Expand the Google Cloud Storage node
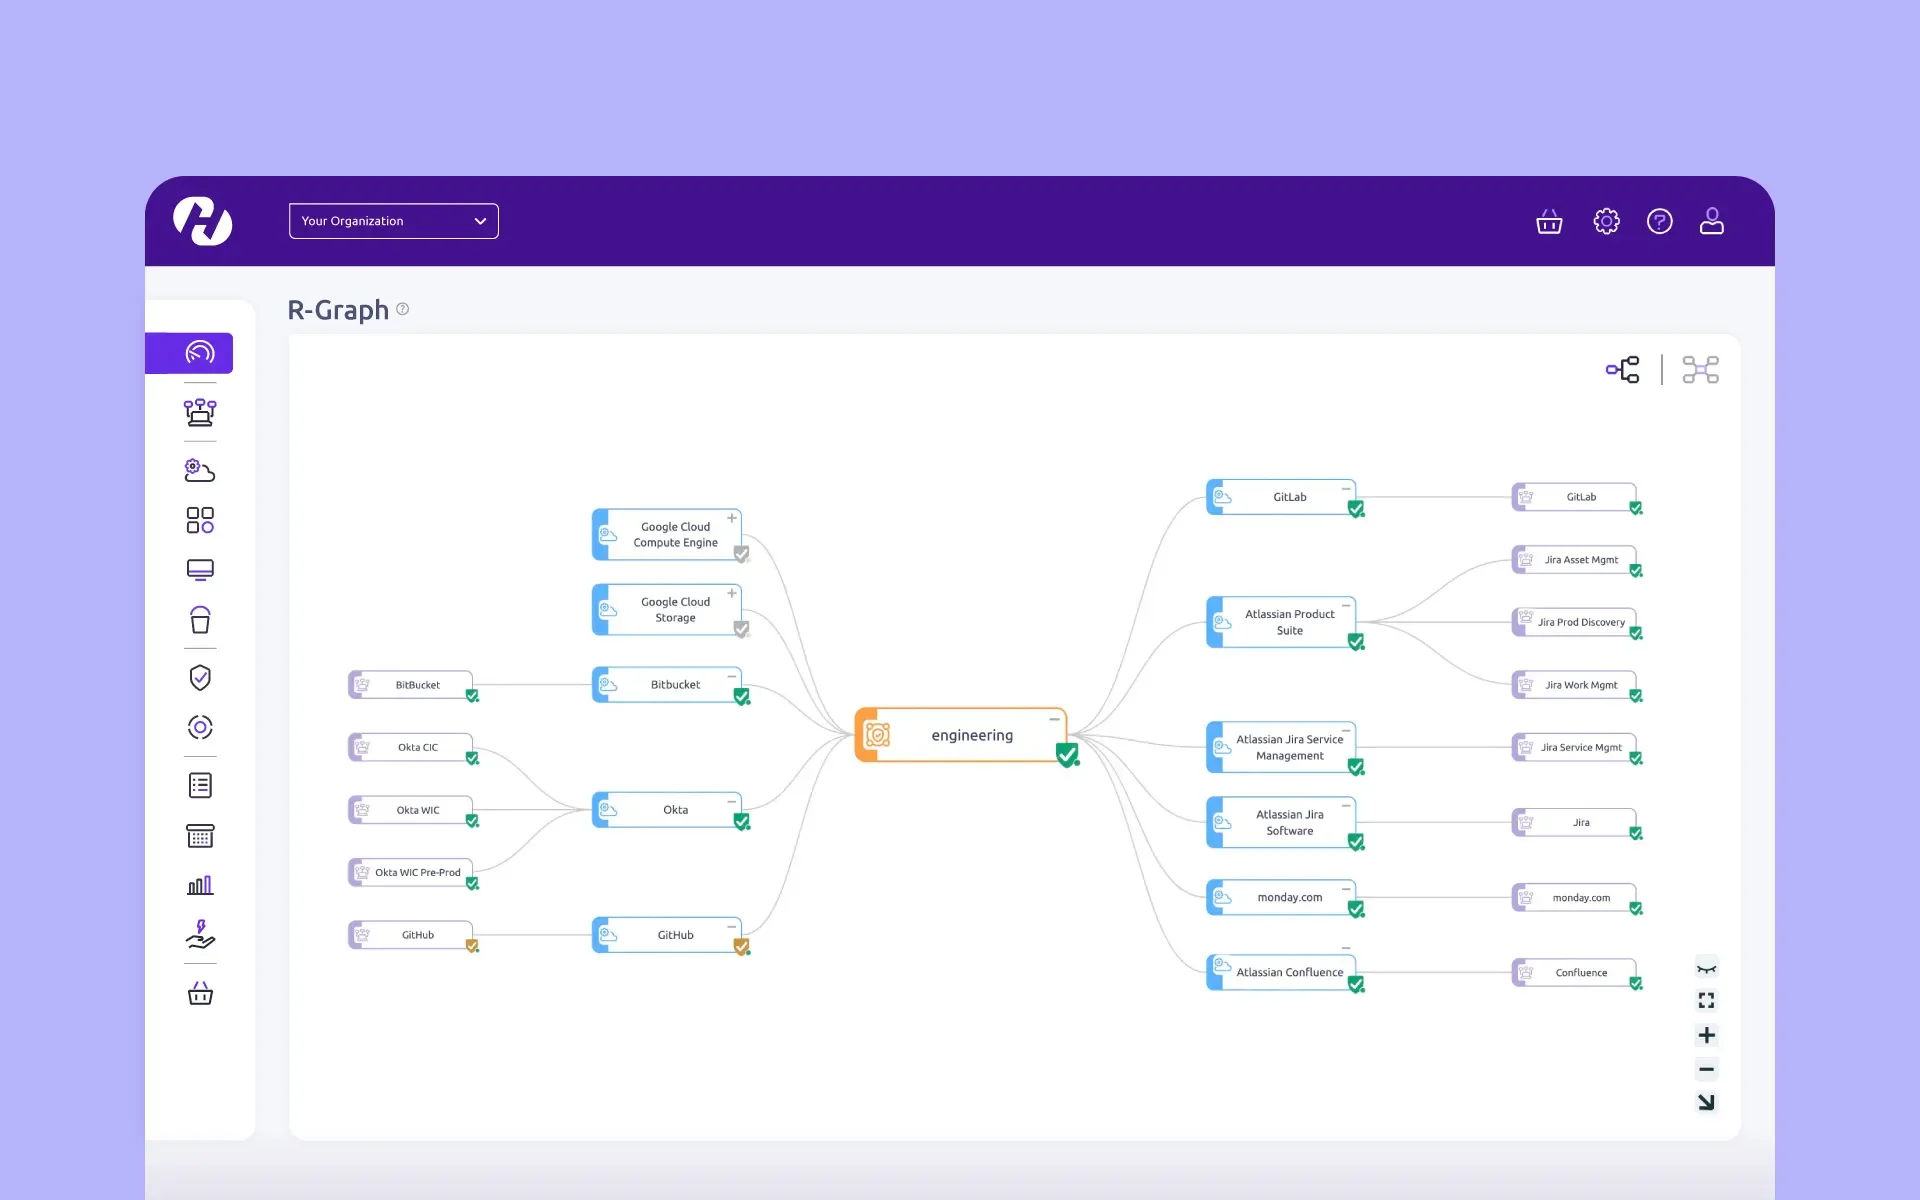The image size is (1920, 1200). point(732,593)
